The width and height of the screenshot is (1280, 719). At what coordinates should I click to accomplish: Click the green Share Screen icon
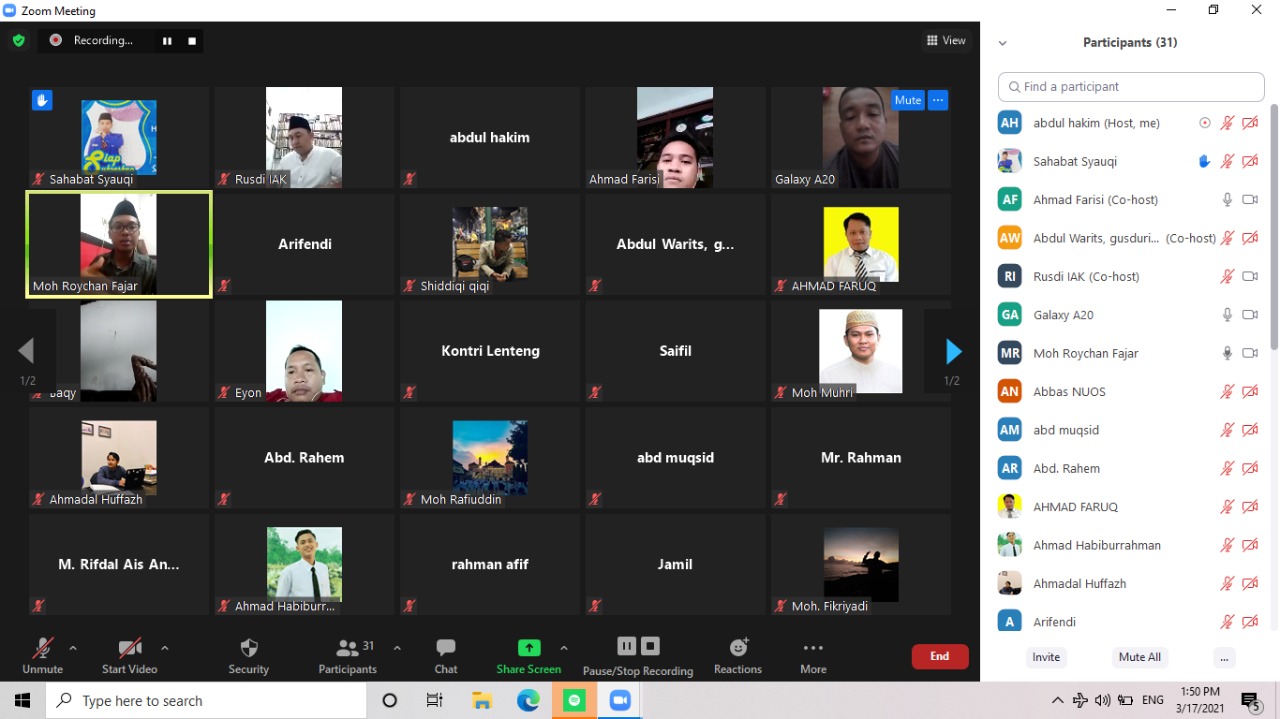click(x=529, y=648)
